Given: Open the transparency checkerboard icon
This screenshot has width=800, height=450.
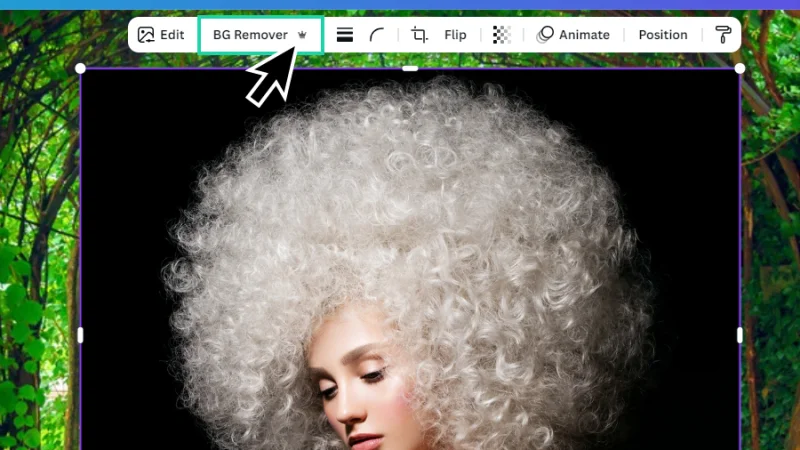Looking at the screenshot, I should tap(502, 35).
